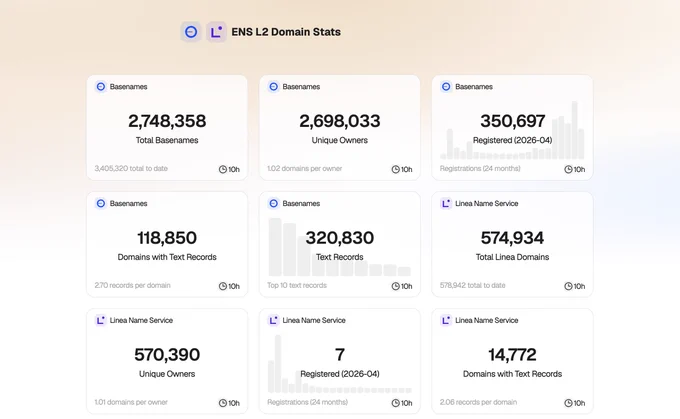This screenshot has width=680, height=419.
Task: Click the '1.02 domains per owner' footnote
Action: (x=304, y=168)
